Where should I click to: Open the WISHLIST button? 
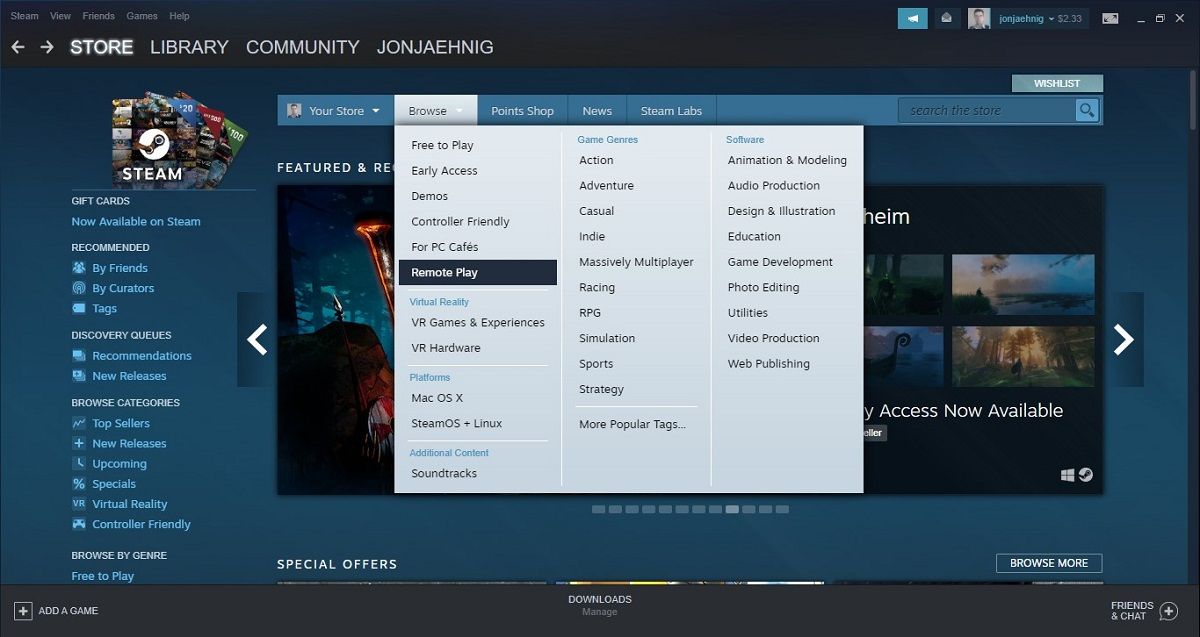(x=1057, y=83)
